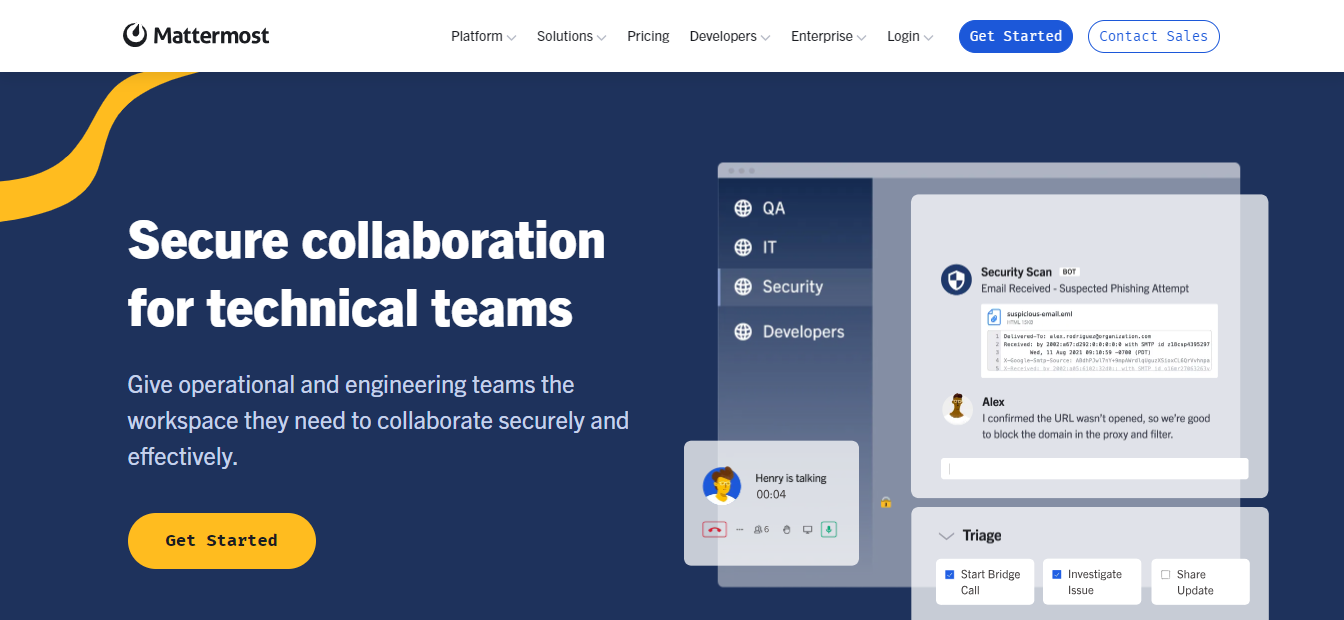Mute the green microphone in call widget
Viewport: 1344px width, 620px height.
[x=828, y=530]
